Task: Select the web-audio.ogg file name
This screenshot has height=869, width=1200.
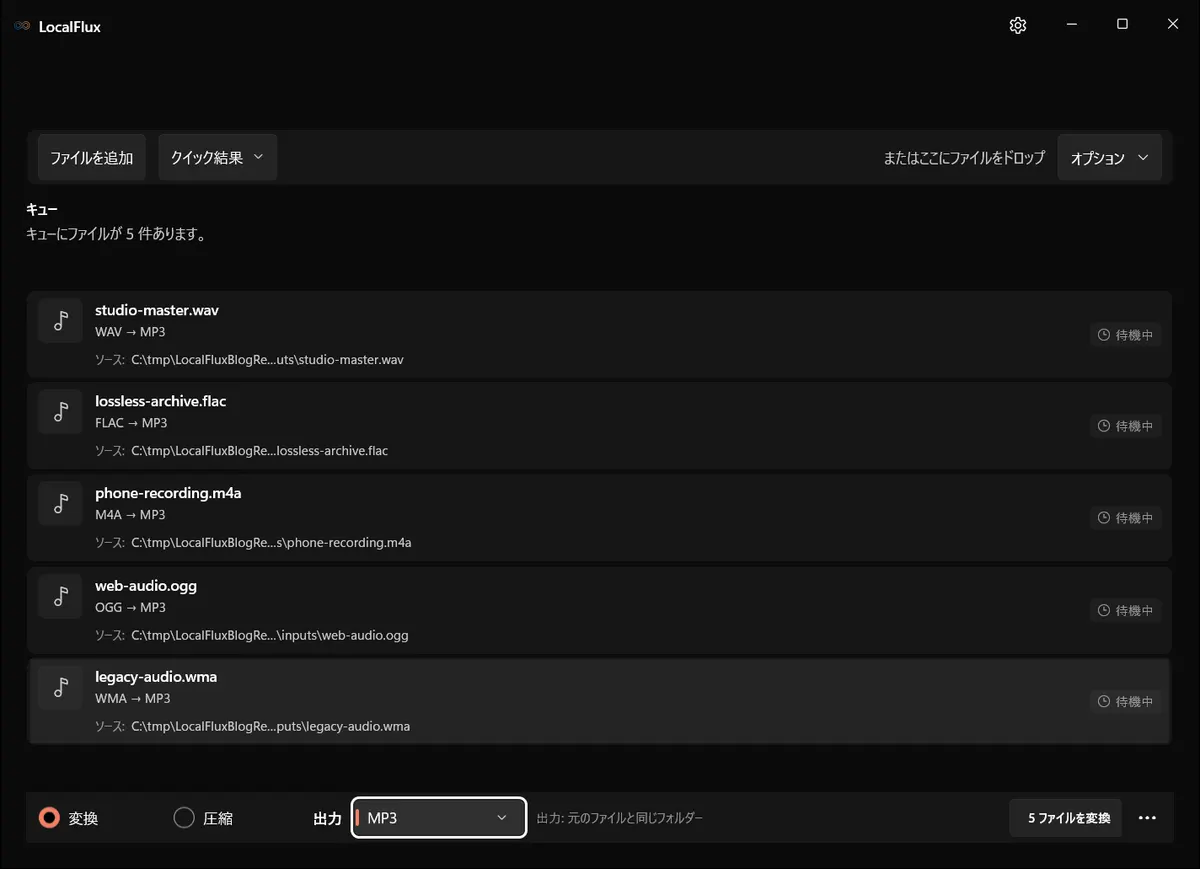Action: 146,586
